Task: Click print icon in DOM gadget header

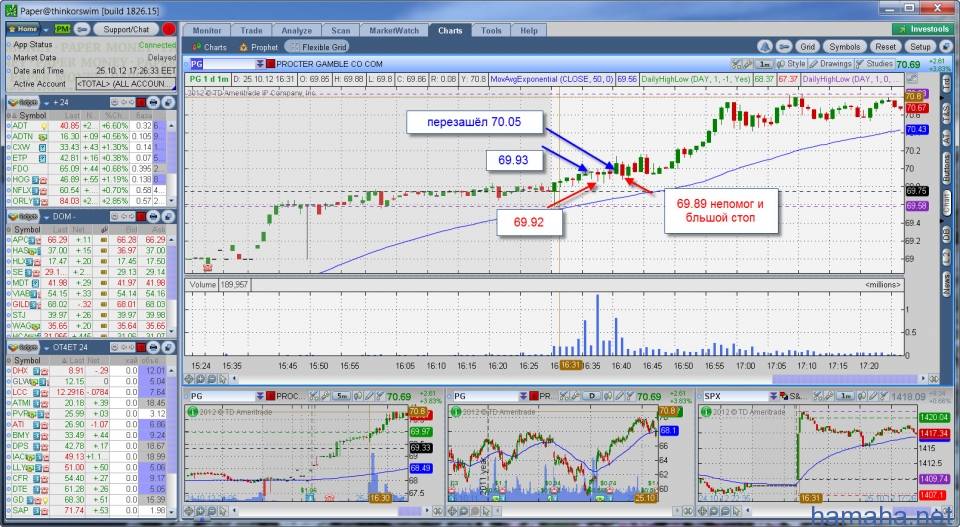Action: pyautogui.click(x=154, y=216)
